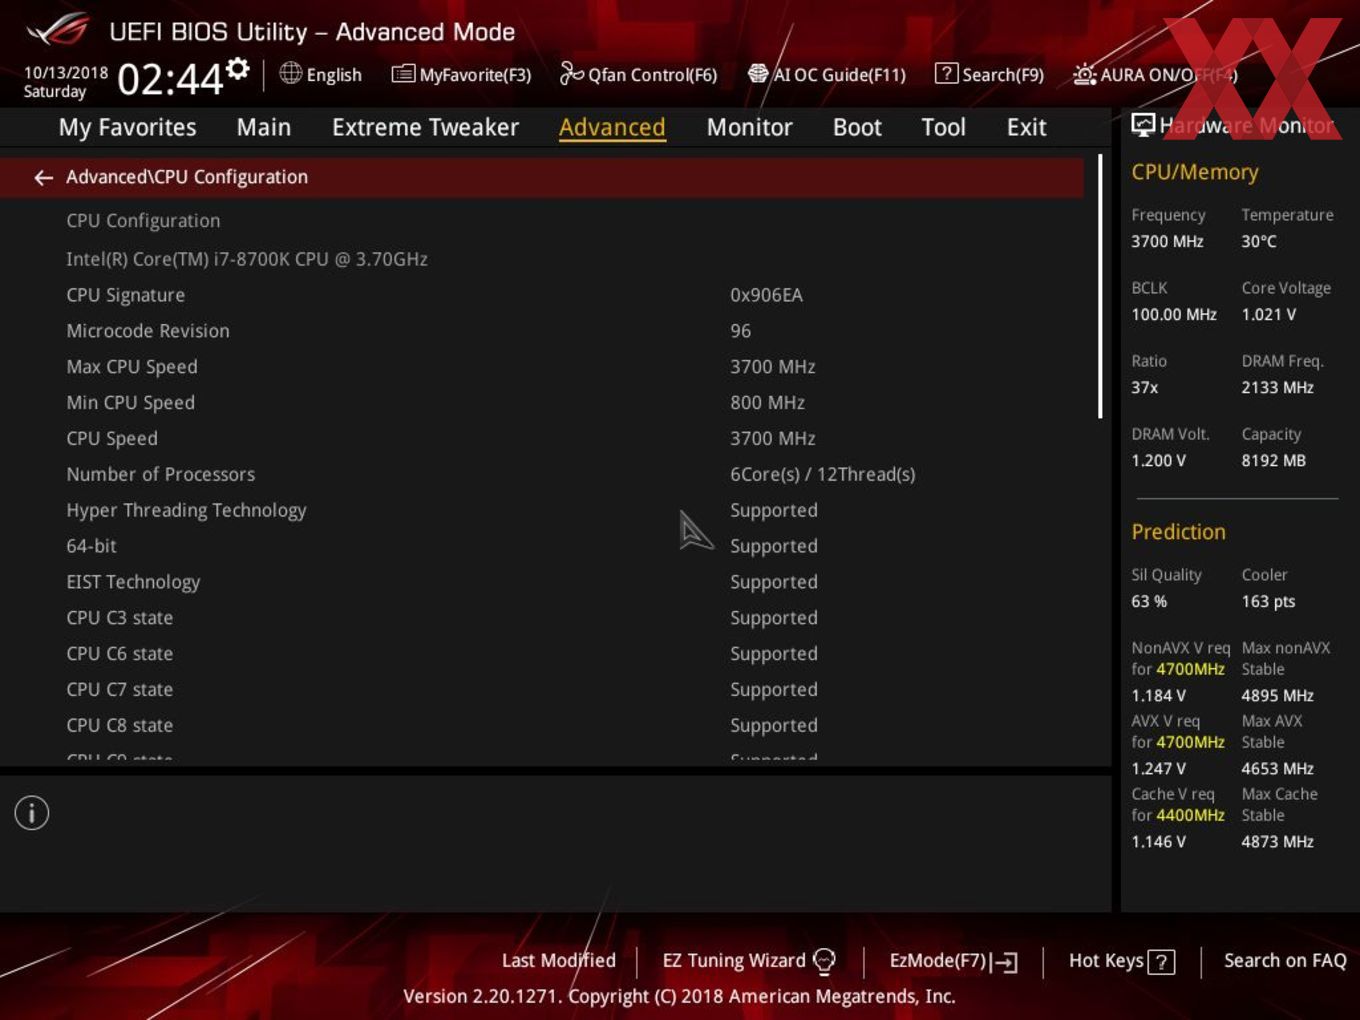
Task: Click the Intel Core i7-8700K processor name
Action: click(247, 259)
